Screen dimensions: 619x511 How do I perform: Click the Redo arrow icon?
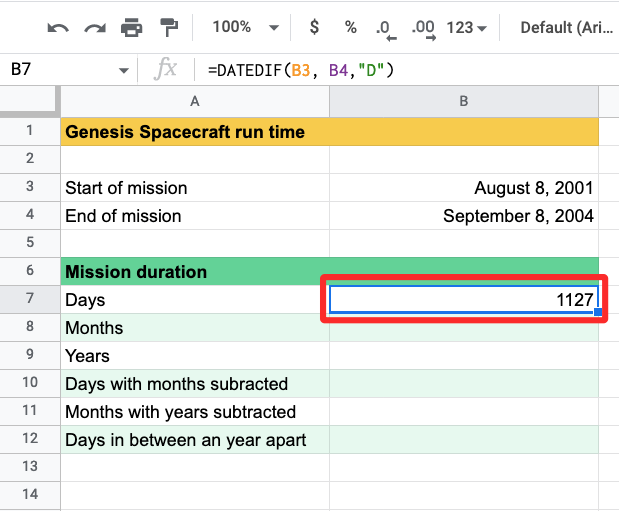[95, 27]
